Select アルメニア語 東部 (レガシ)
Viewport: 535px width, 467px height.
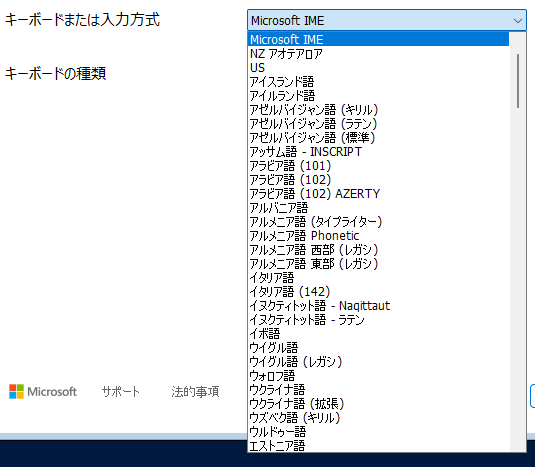coord(378,263)
